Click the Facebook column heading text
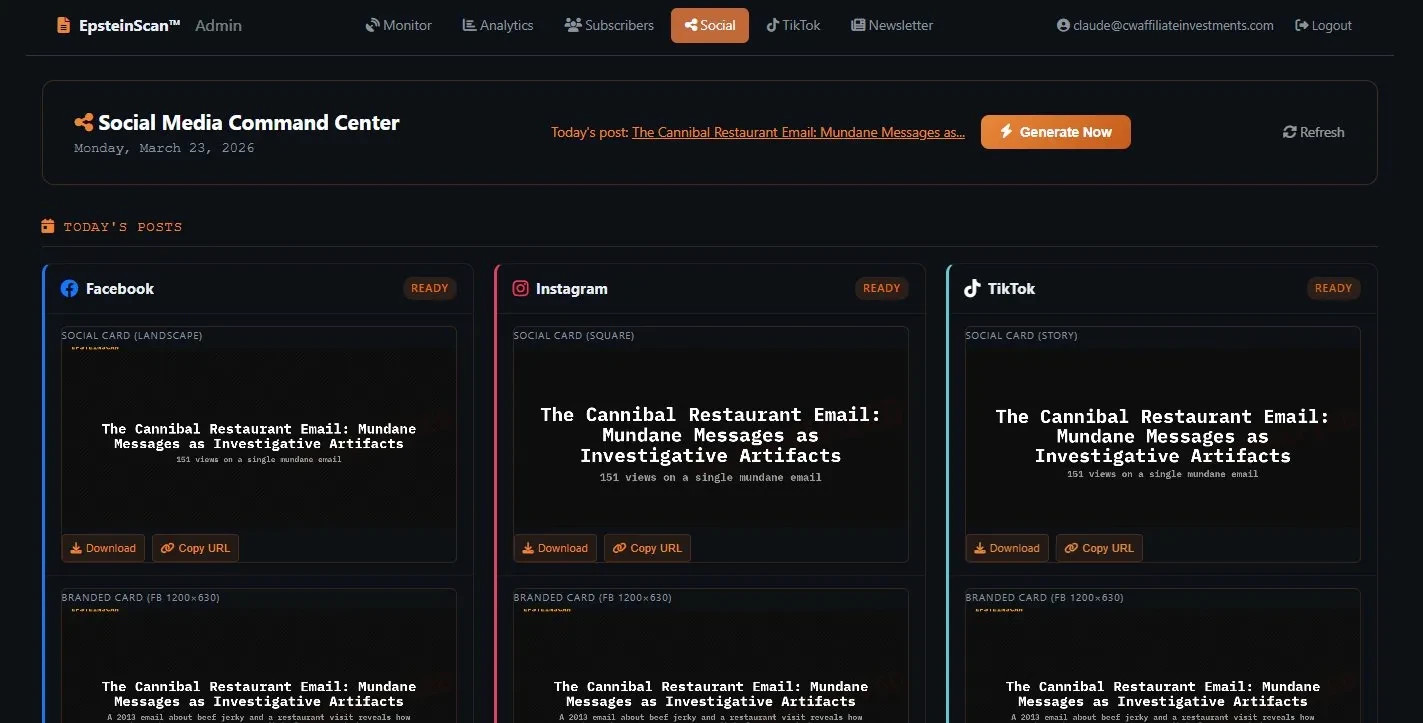 (120, 288)
